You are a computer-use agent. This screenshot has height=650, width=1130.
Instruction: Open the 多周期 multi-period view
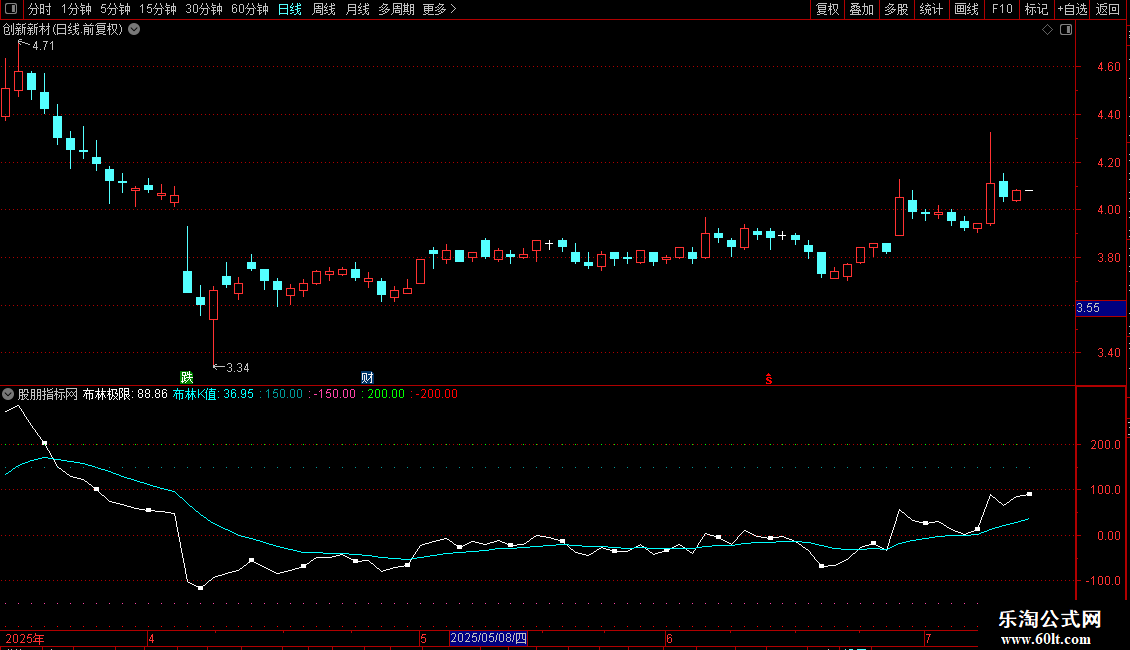click(x=396, y=9)
